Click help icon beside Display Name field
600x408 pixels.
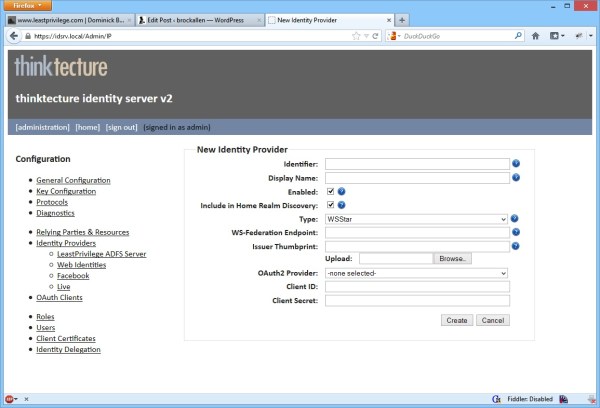(516, 177)
